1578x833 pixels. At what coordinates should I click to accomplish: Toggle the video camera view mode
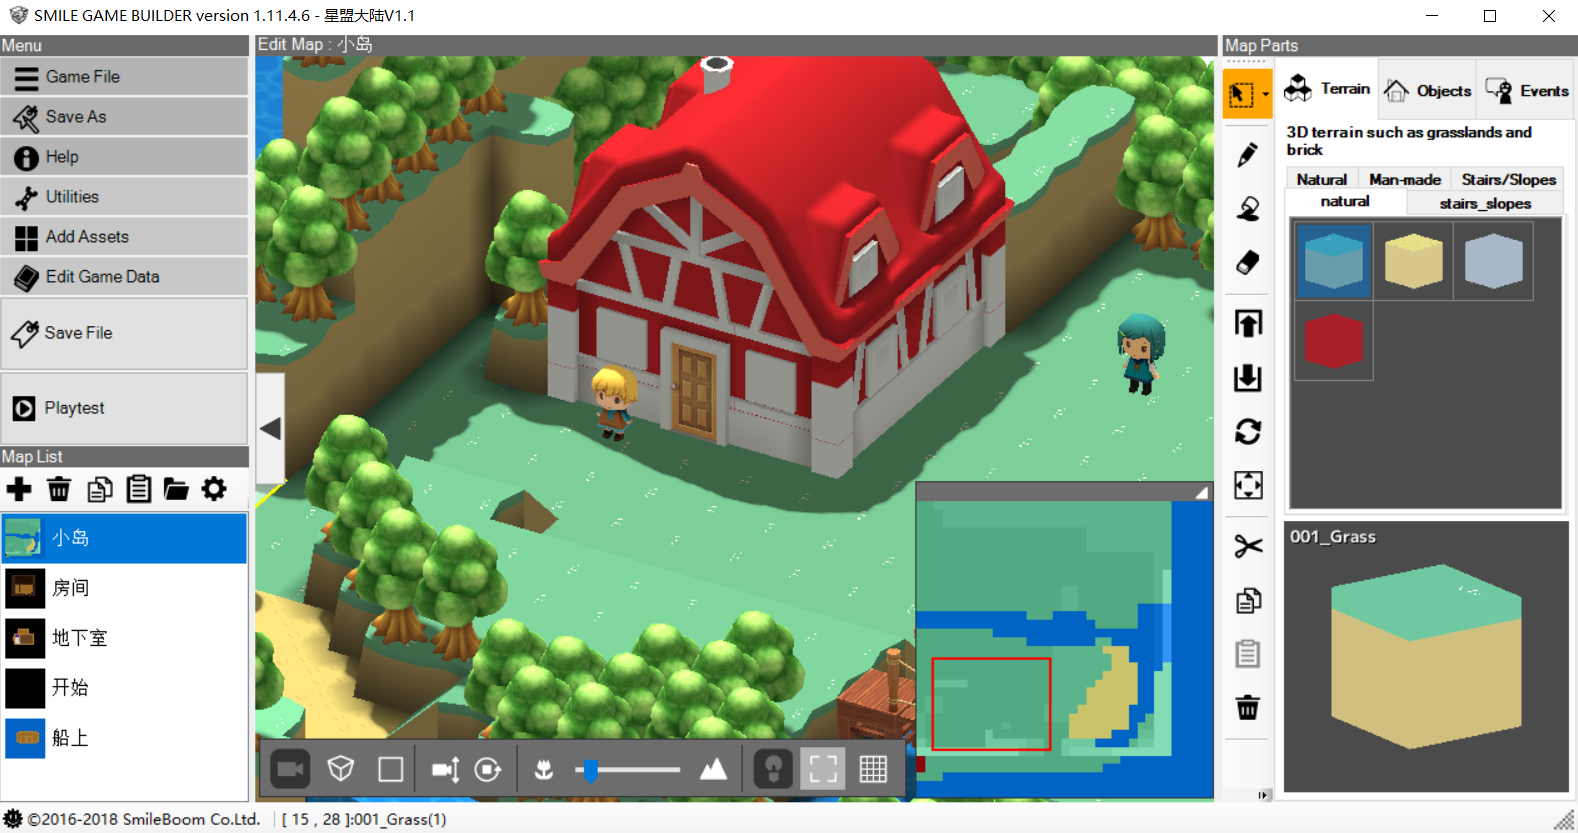[290, 769]
